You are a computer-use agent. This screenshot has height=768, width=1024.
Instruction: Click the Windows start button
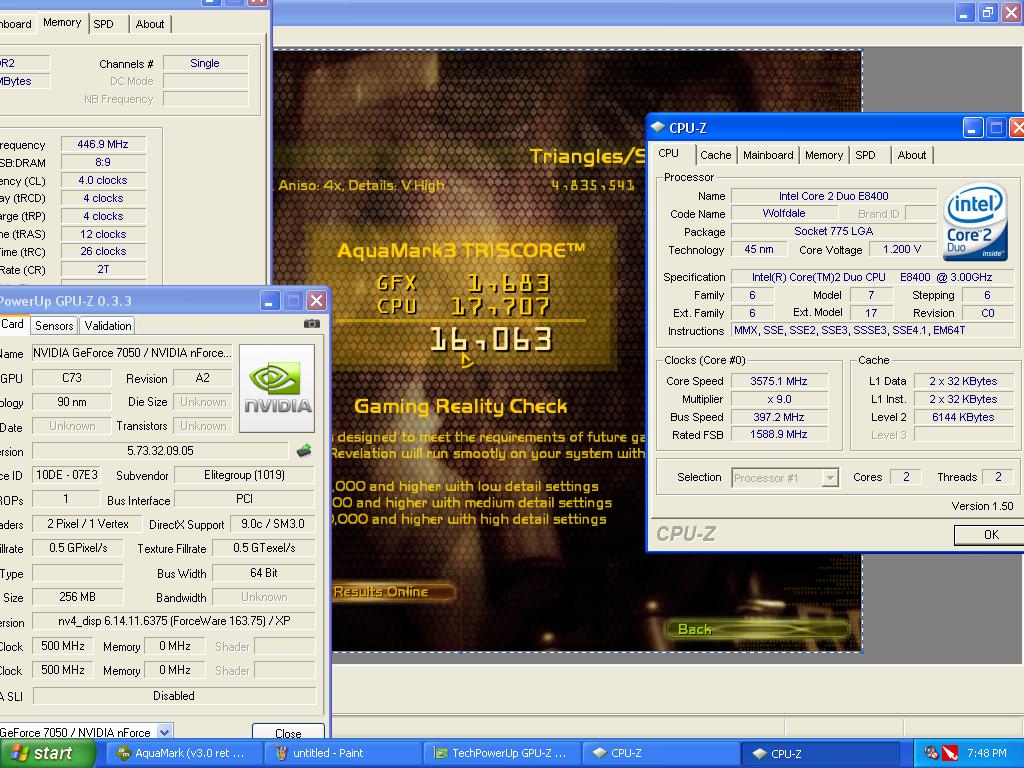point(47,753)
